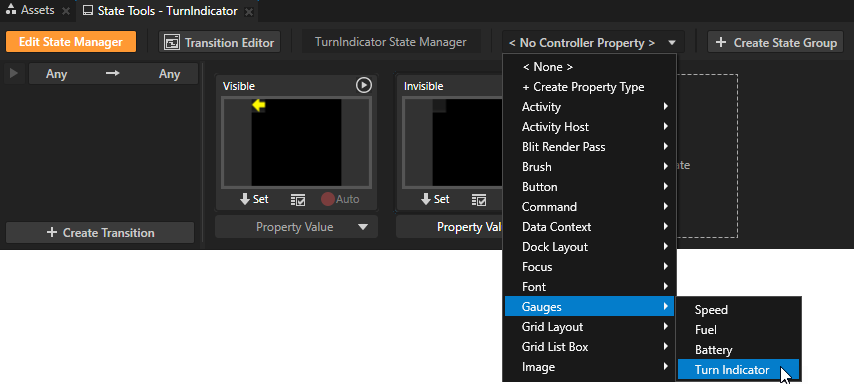Click the Edit State Manager button

click(71, 42)
